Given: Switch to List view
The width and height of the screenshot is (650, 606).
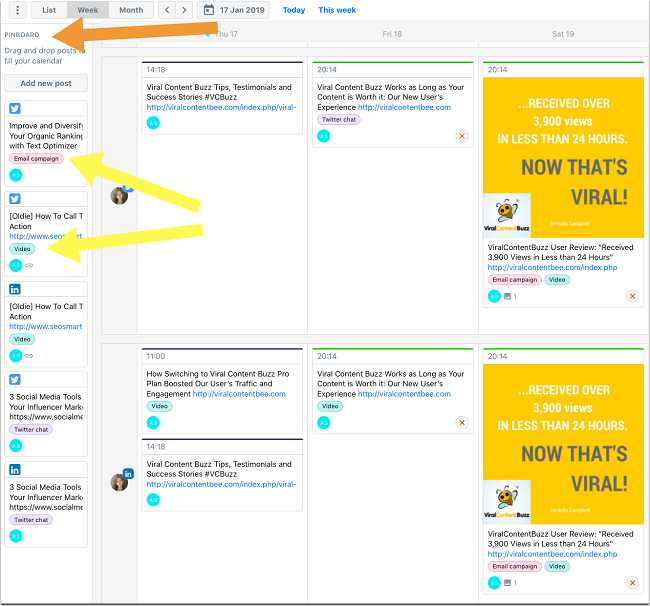Looking at the screenshot, I should 49,10.
